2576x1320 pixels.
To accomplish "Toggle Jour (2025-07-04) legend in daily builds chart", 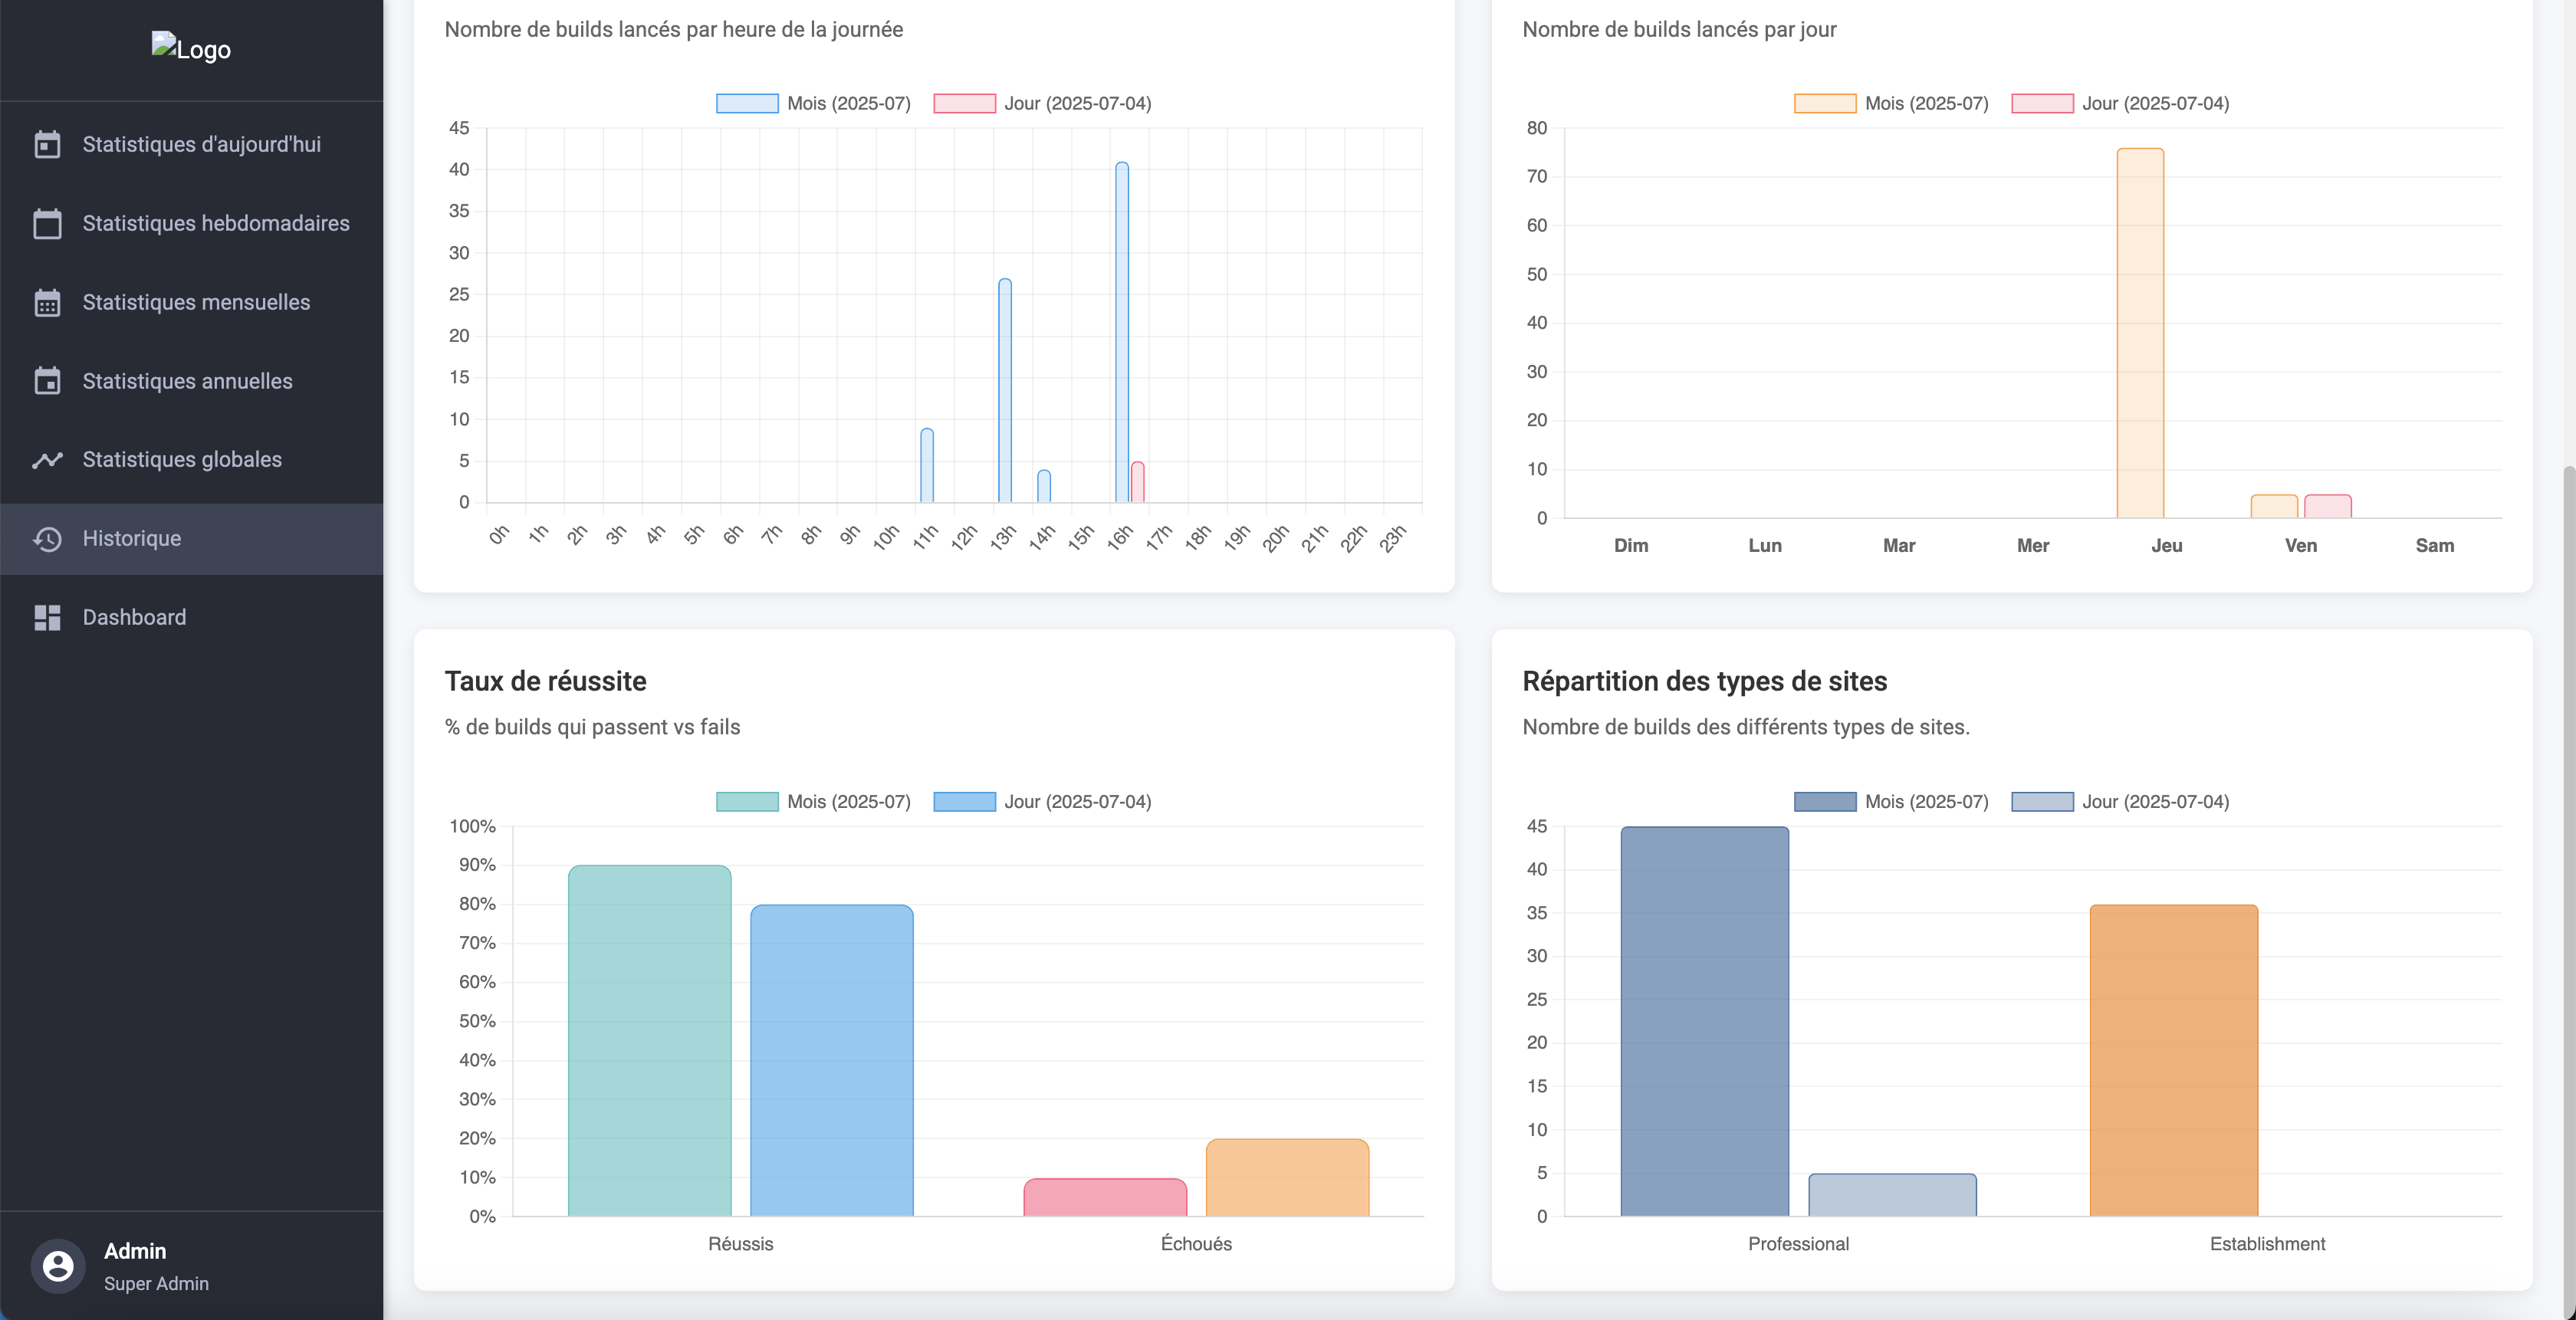I will tap(2155, 104).
